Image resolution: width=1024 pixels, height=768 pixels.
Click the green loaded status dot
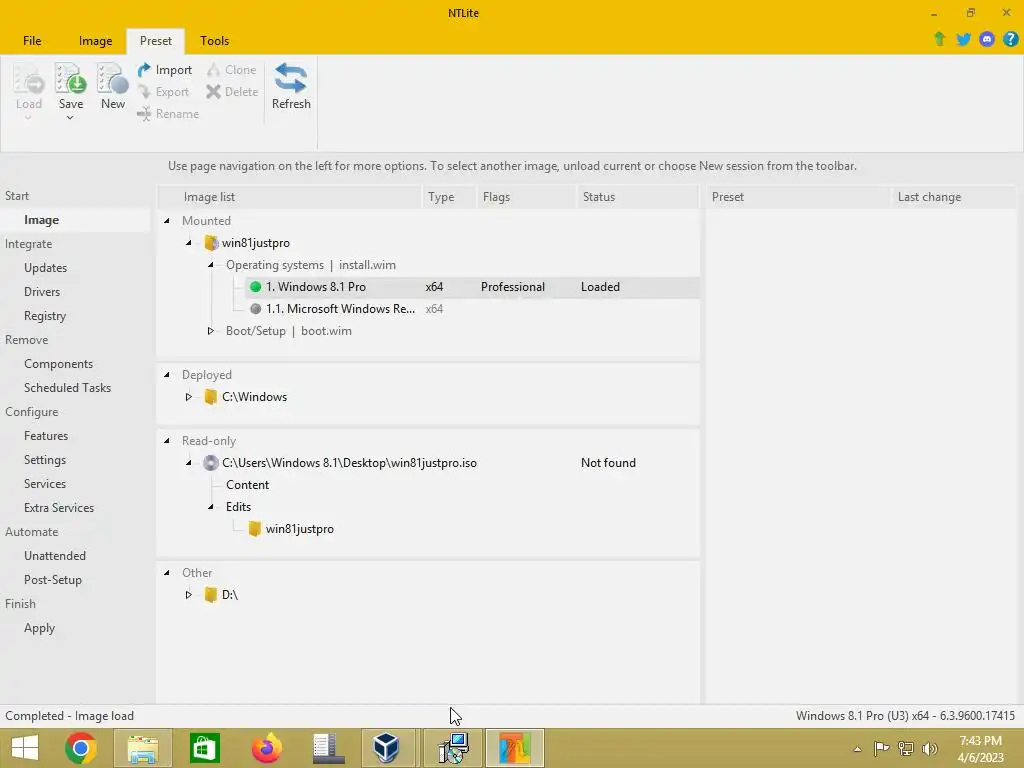coord(255,287)
